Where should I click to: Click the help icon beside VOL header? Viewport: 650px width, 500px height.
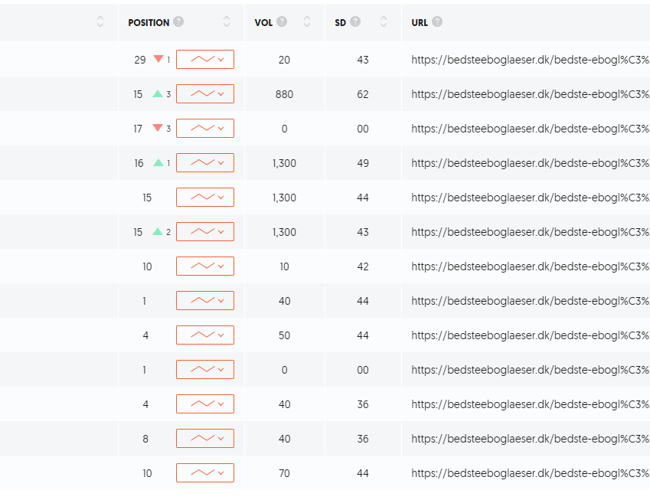282,22
